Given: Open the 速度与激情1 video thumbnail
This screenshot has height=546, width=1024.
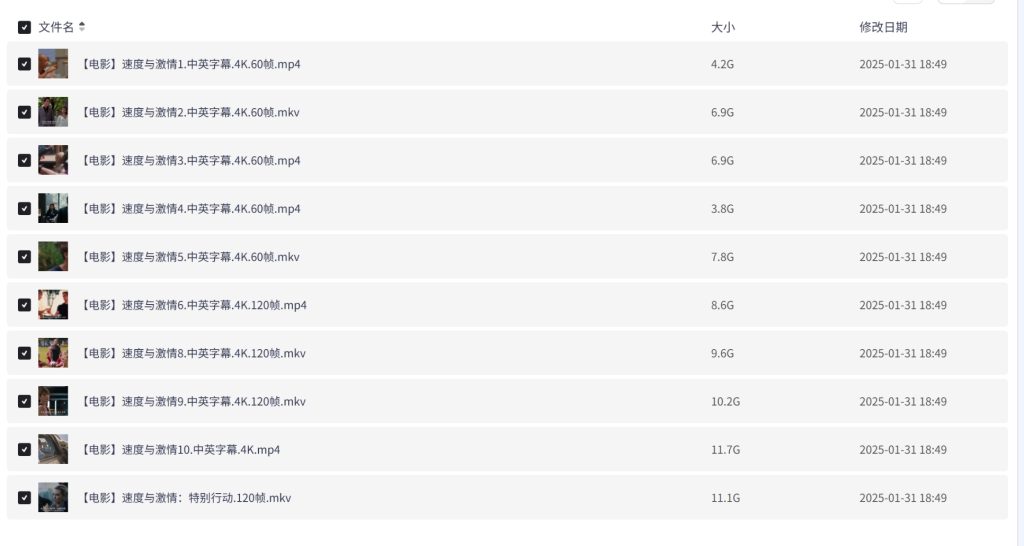Looking at the screenshot, I should (53, 64).
